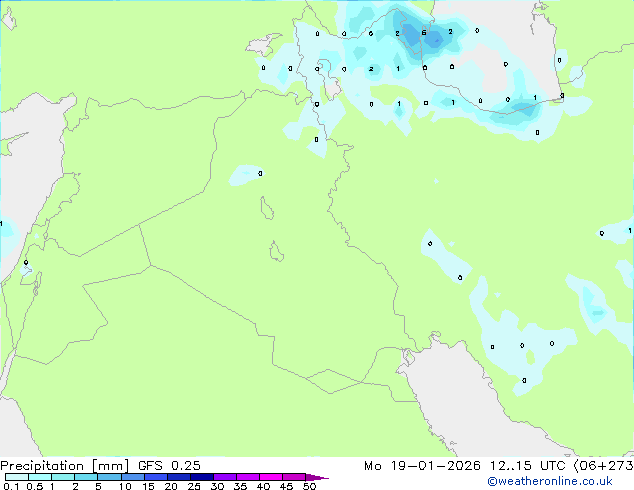634x490 pixels.
Task: Click the '25' legend scale label
Action: tap(194, 486)
